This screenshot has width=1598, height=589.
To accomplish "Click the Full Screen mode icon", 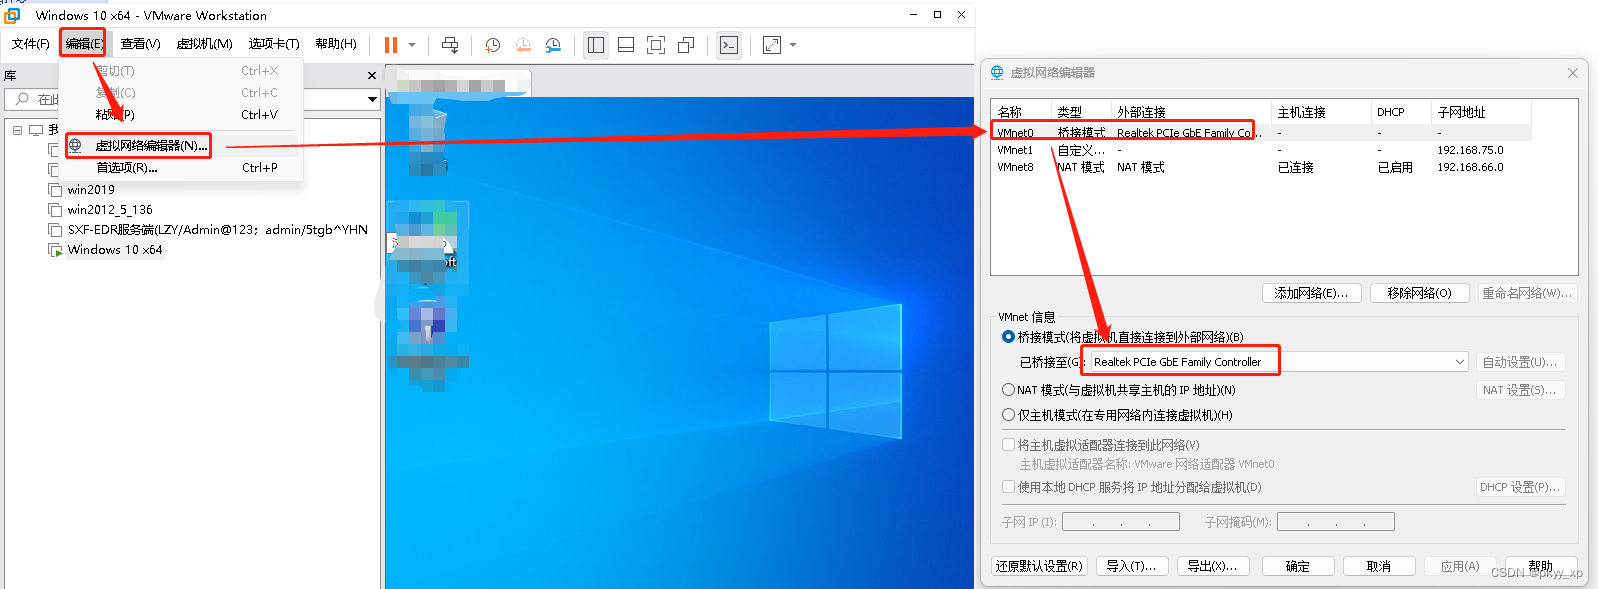I will point(656,45).
